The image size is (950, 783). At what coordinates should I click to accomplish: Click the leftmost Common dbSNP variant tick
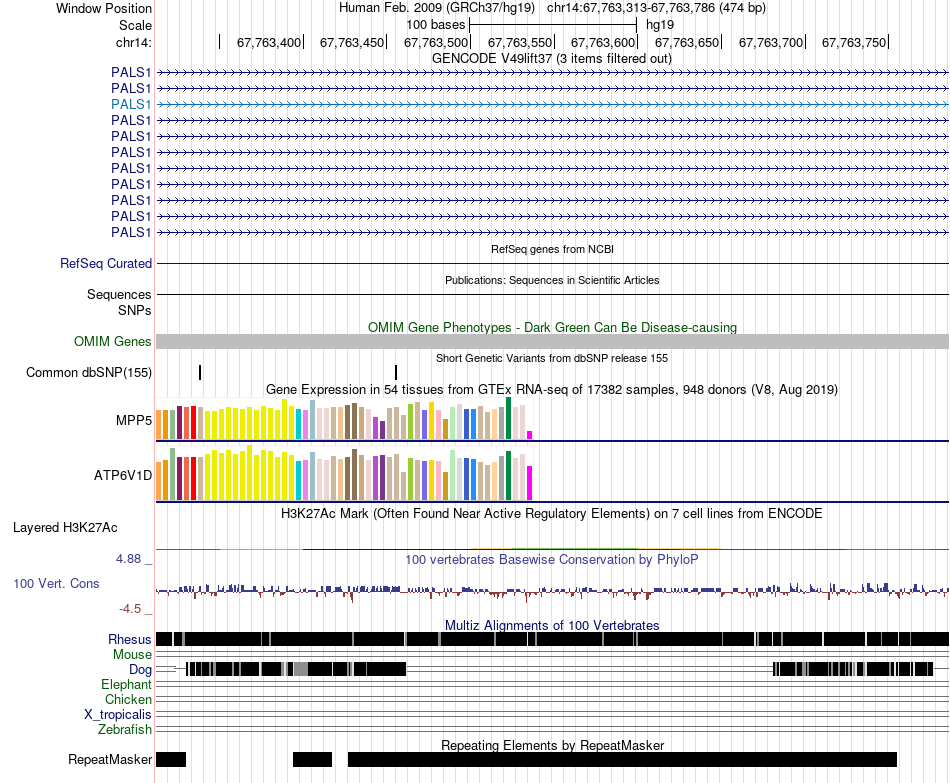pos(200,372)
